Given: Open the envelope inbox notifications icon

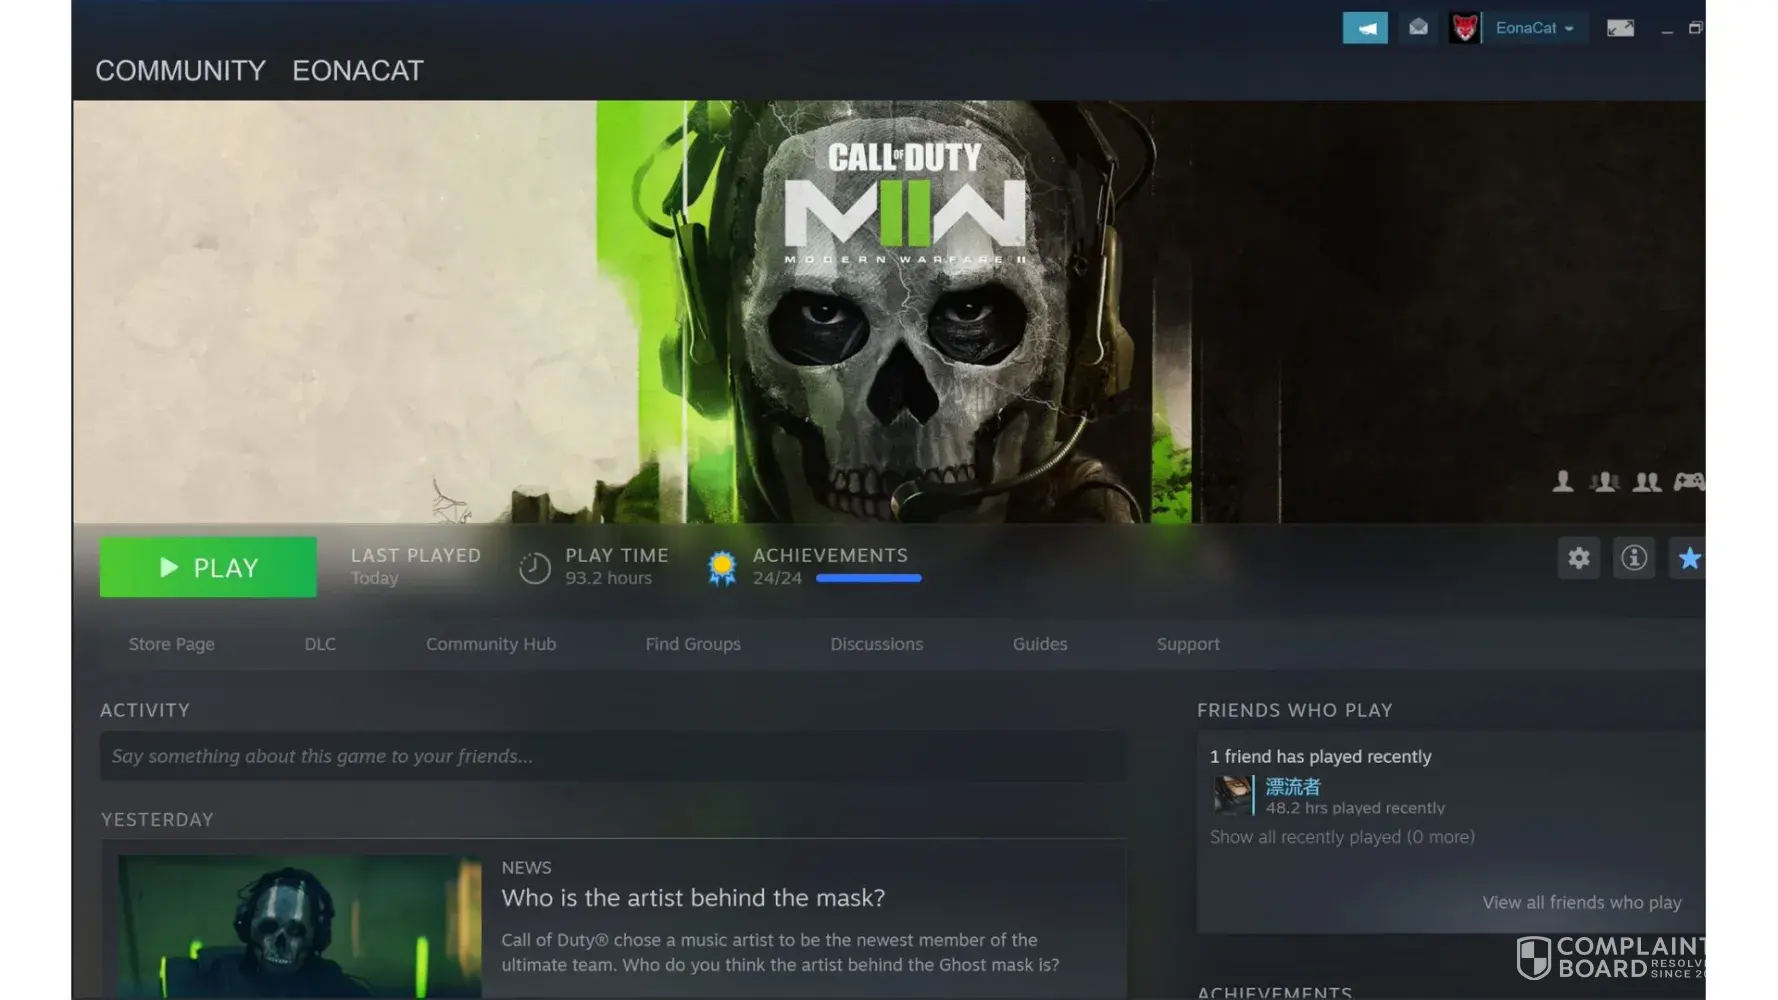Looking at the screenshot, I should [1418, 28].
